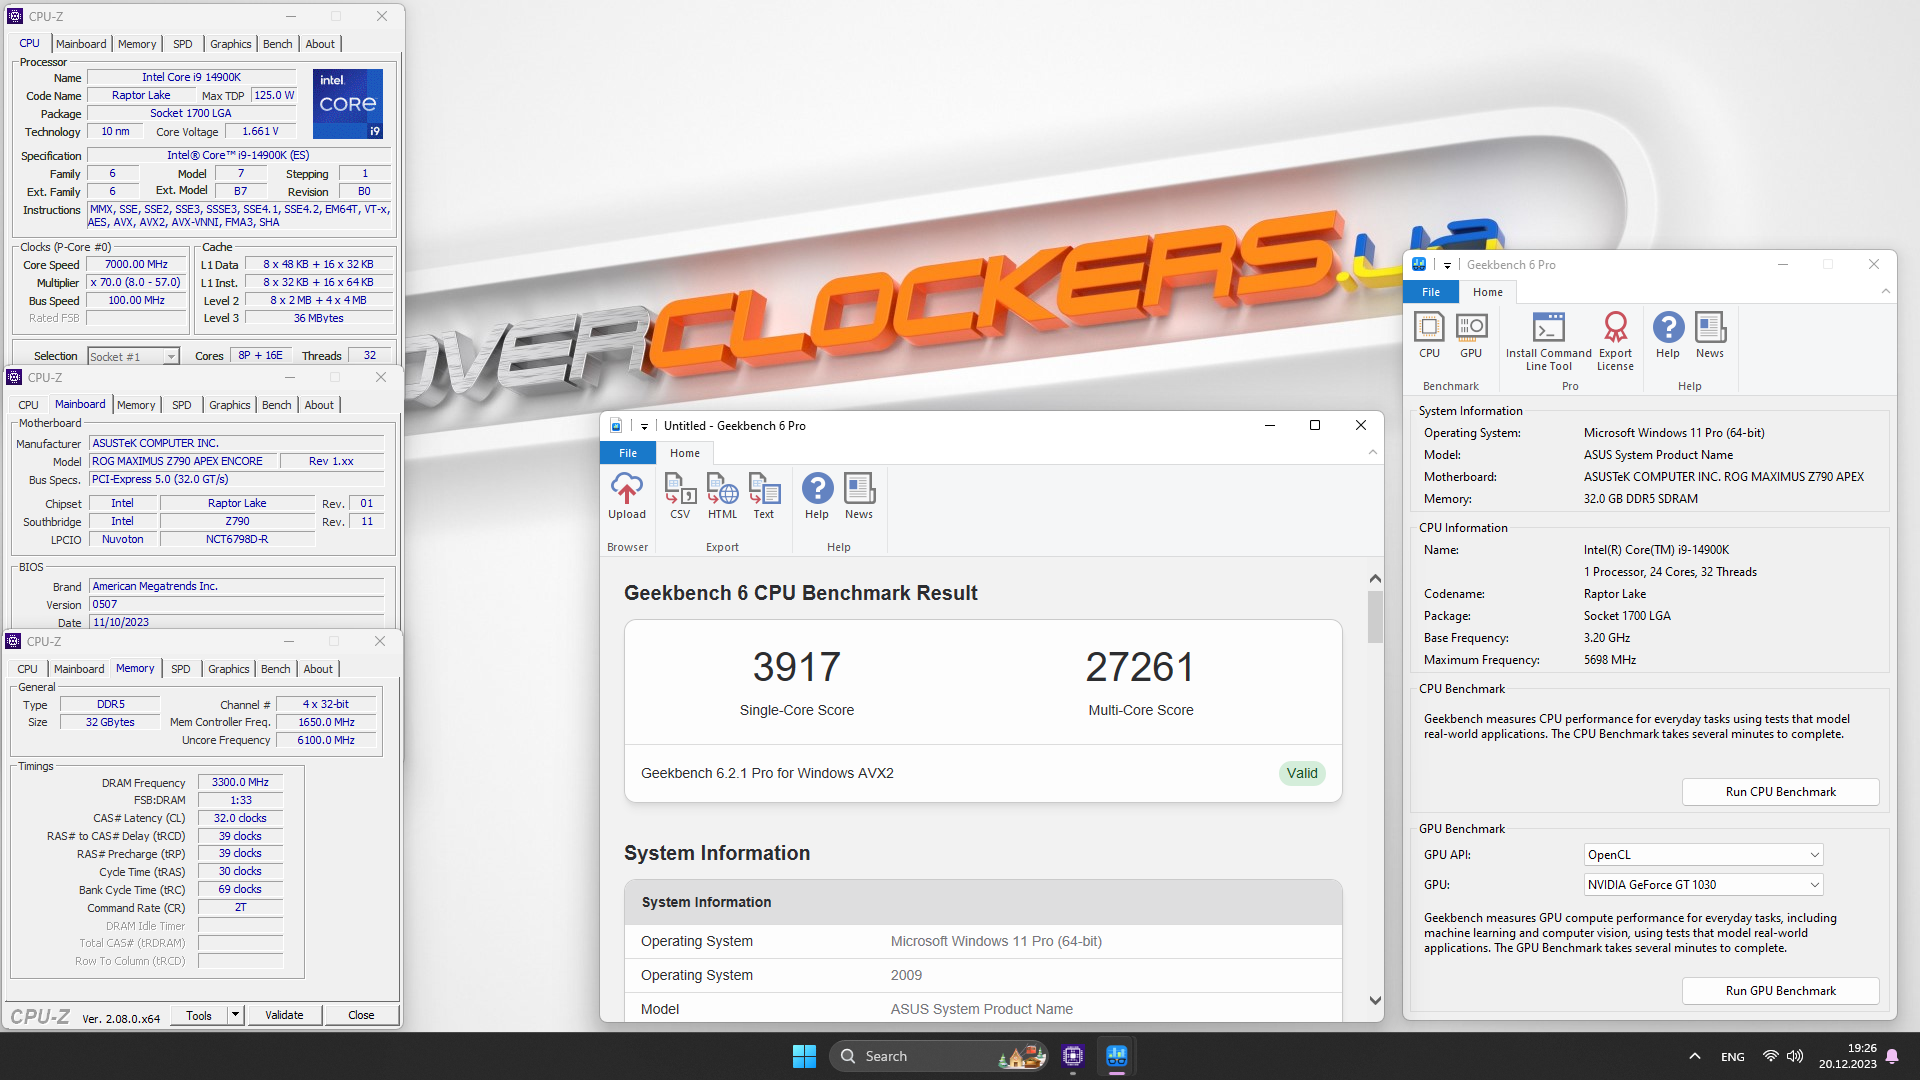The height and width of the screenshot is (1080, 1920).
Task: Collapse the ribbon in Untitled Geekbench window
Action: pos(1373,453)
